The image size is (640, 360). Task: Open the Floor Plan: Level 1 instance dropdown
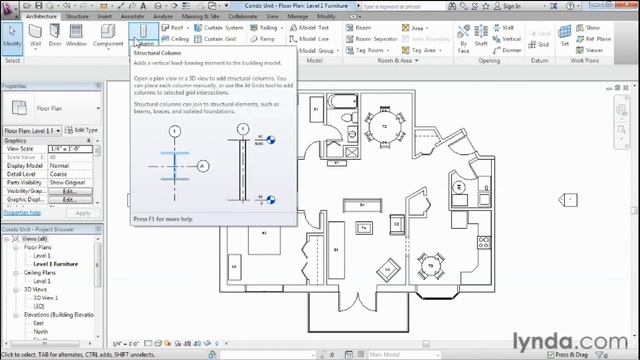[x=58, y=131]
